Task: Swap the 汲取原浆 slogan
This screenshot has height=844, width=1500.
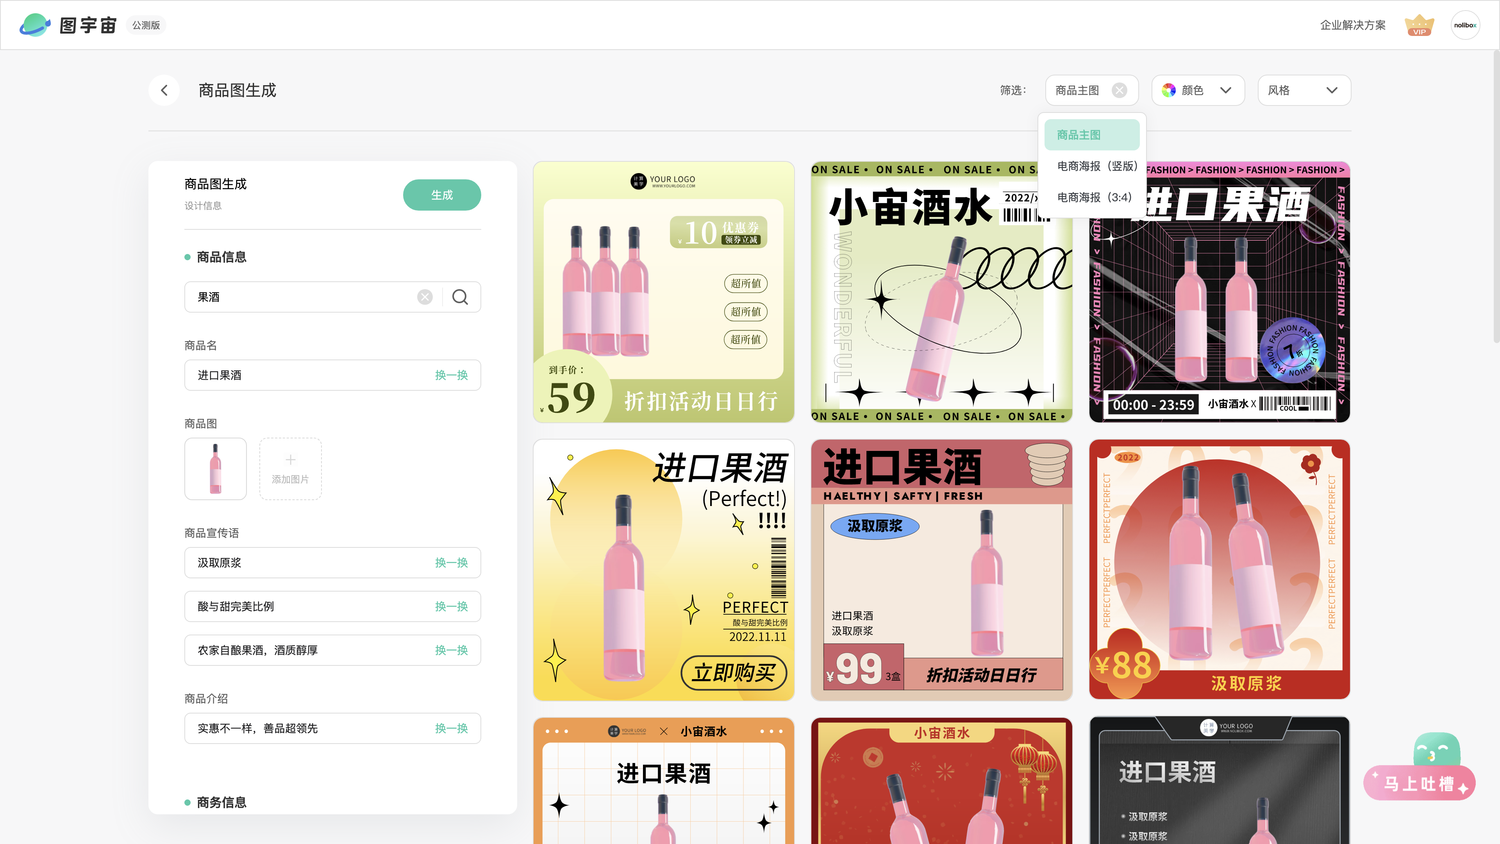Action: pos(451,563)
